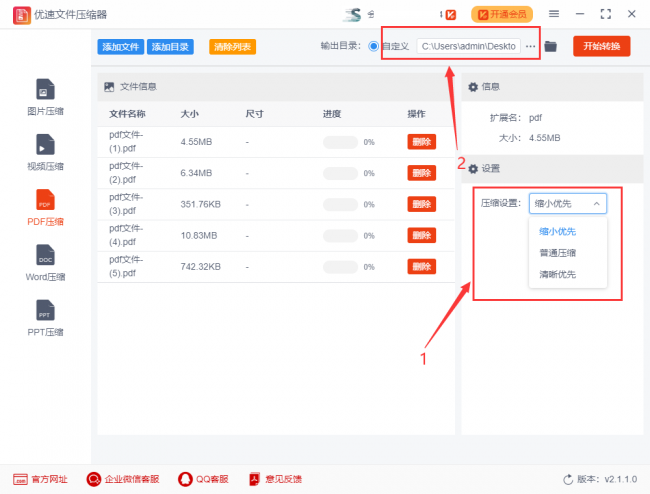Screen dimensions: 650x494
Task: Select file name pdf文件-(4).pdf
Action: tap(126, 235)
